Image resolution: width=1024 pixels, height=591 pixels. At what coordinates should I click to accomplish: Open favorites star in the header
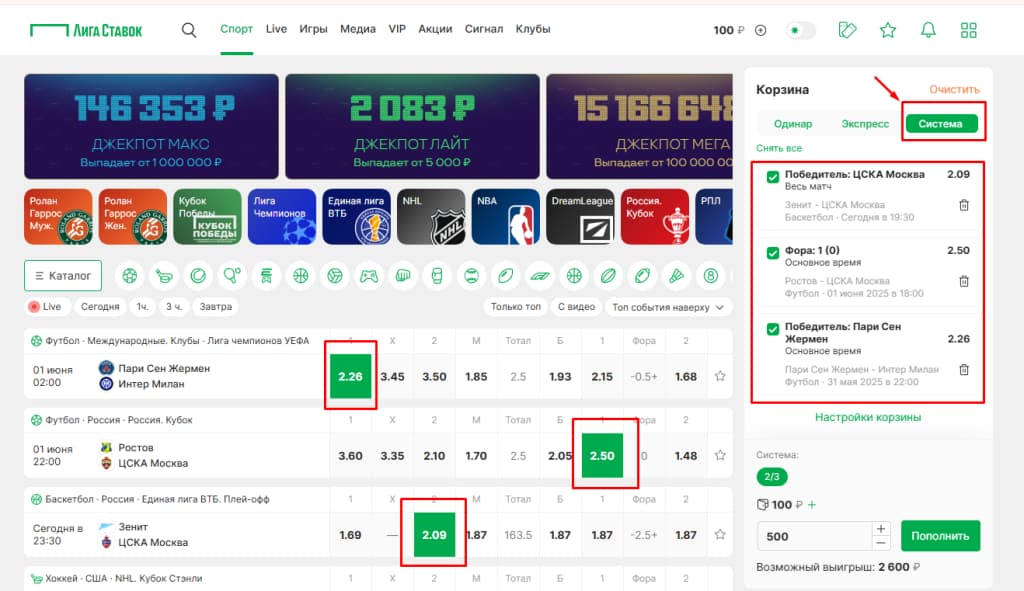(888, 30)
